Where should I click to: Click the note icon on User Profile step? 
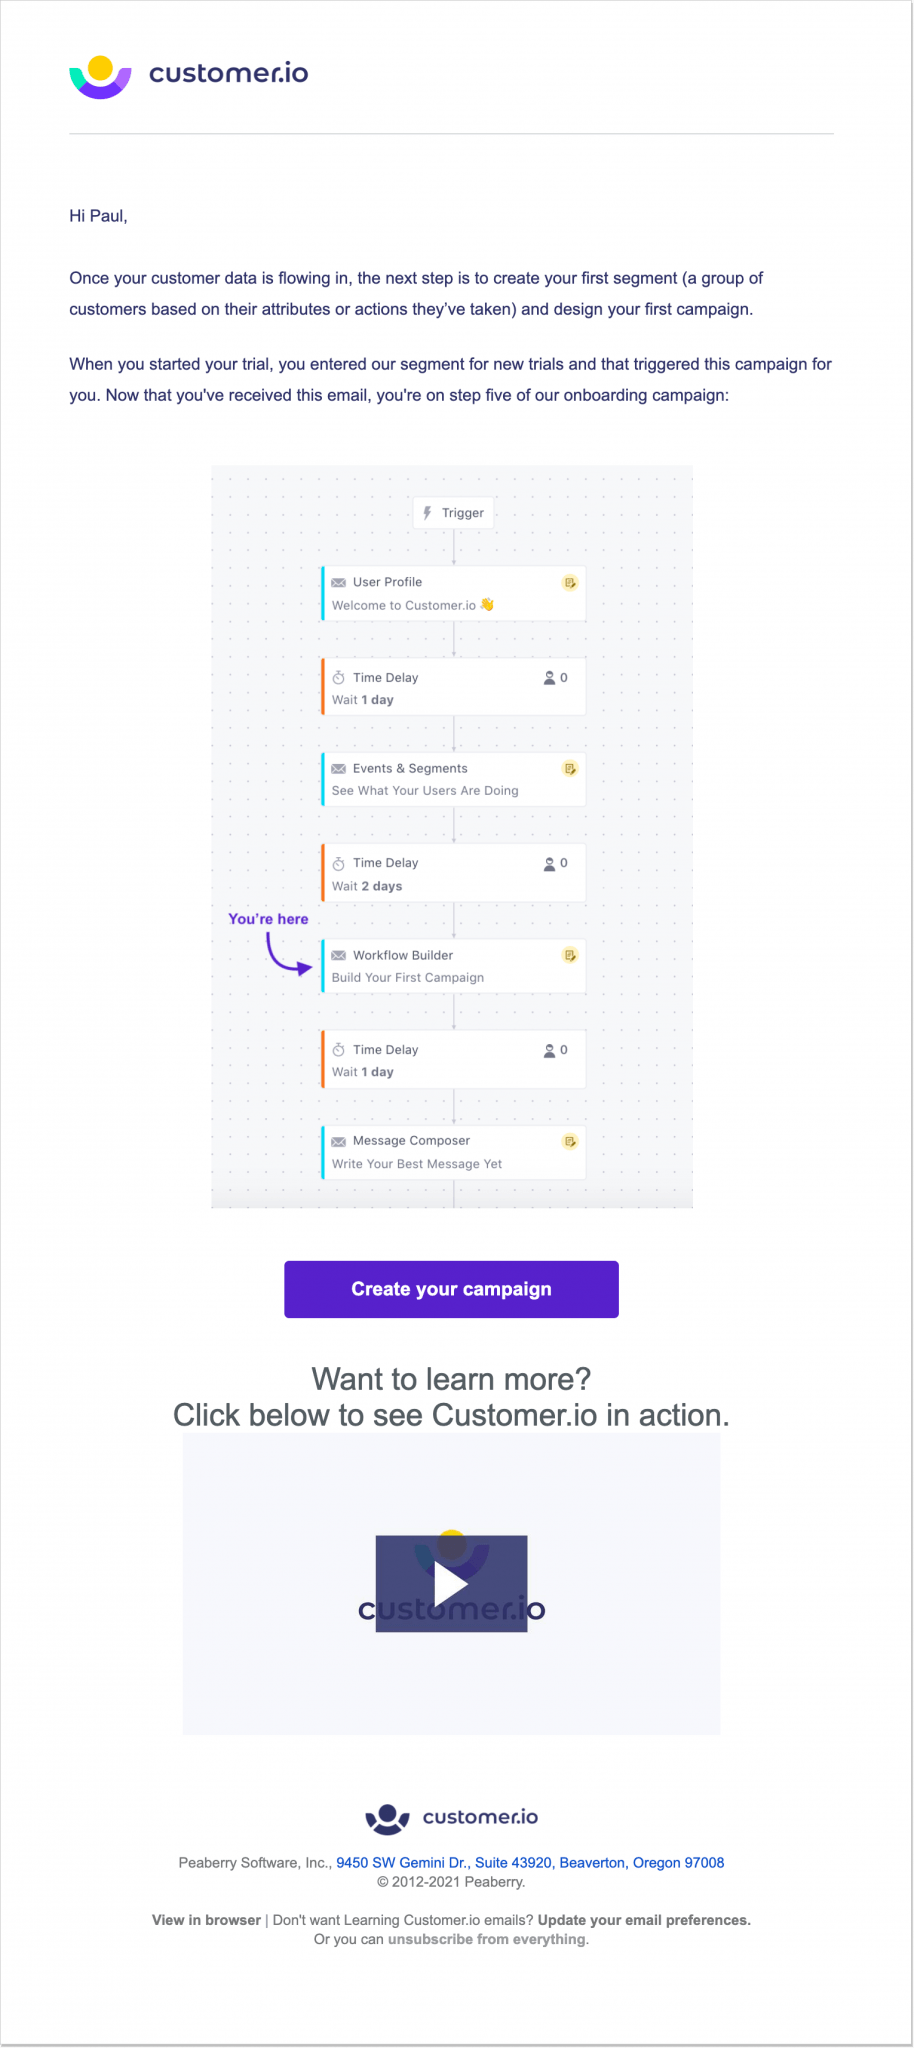570,582
